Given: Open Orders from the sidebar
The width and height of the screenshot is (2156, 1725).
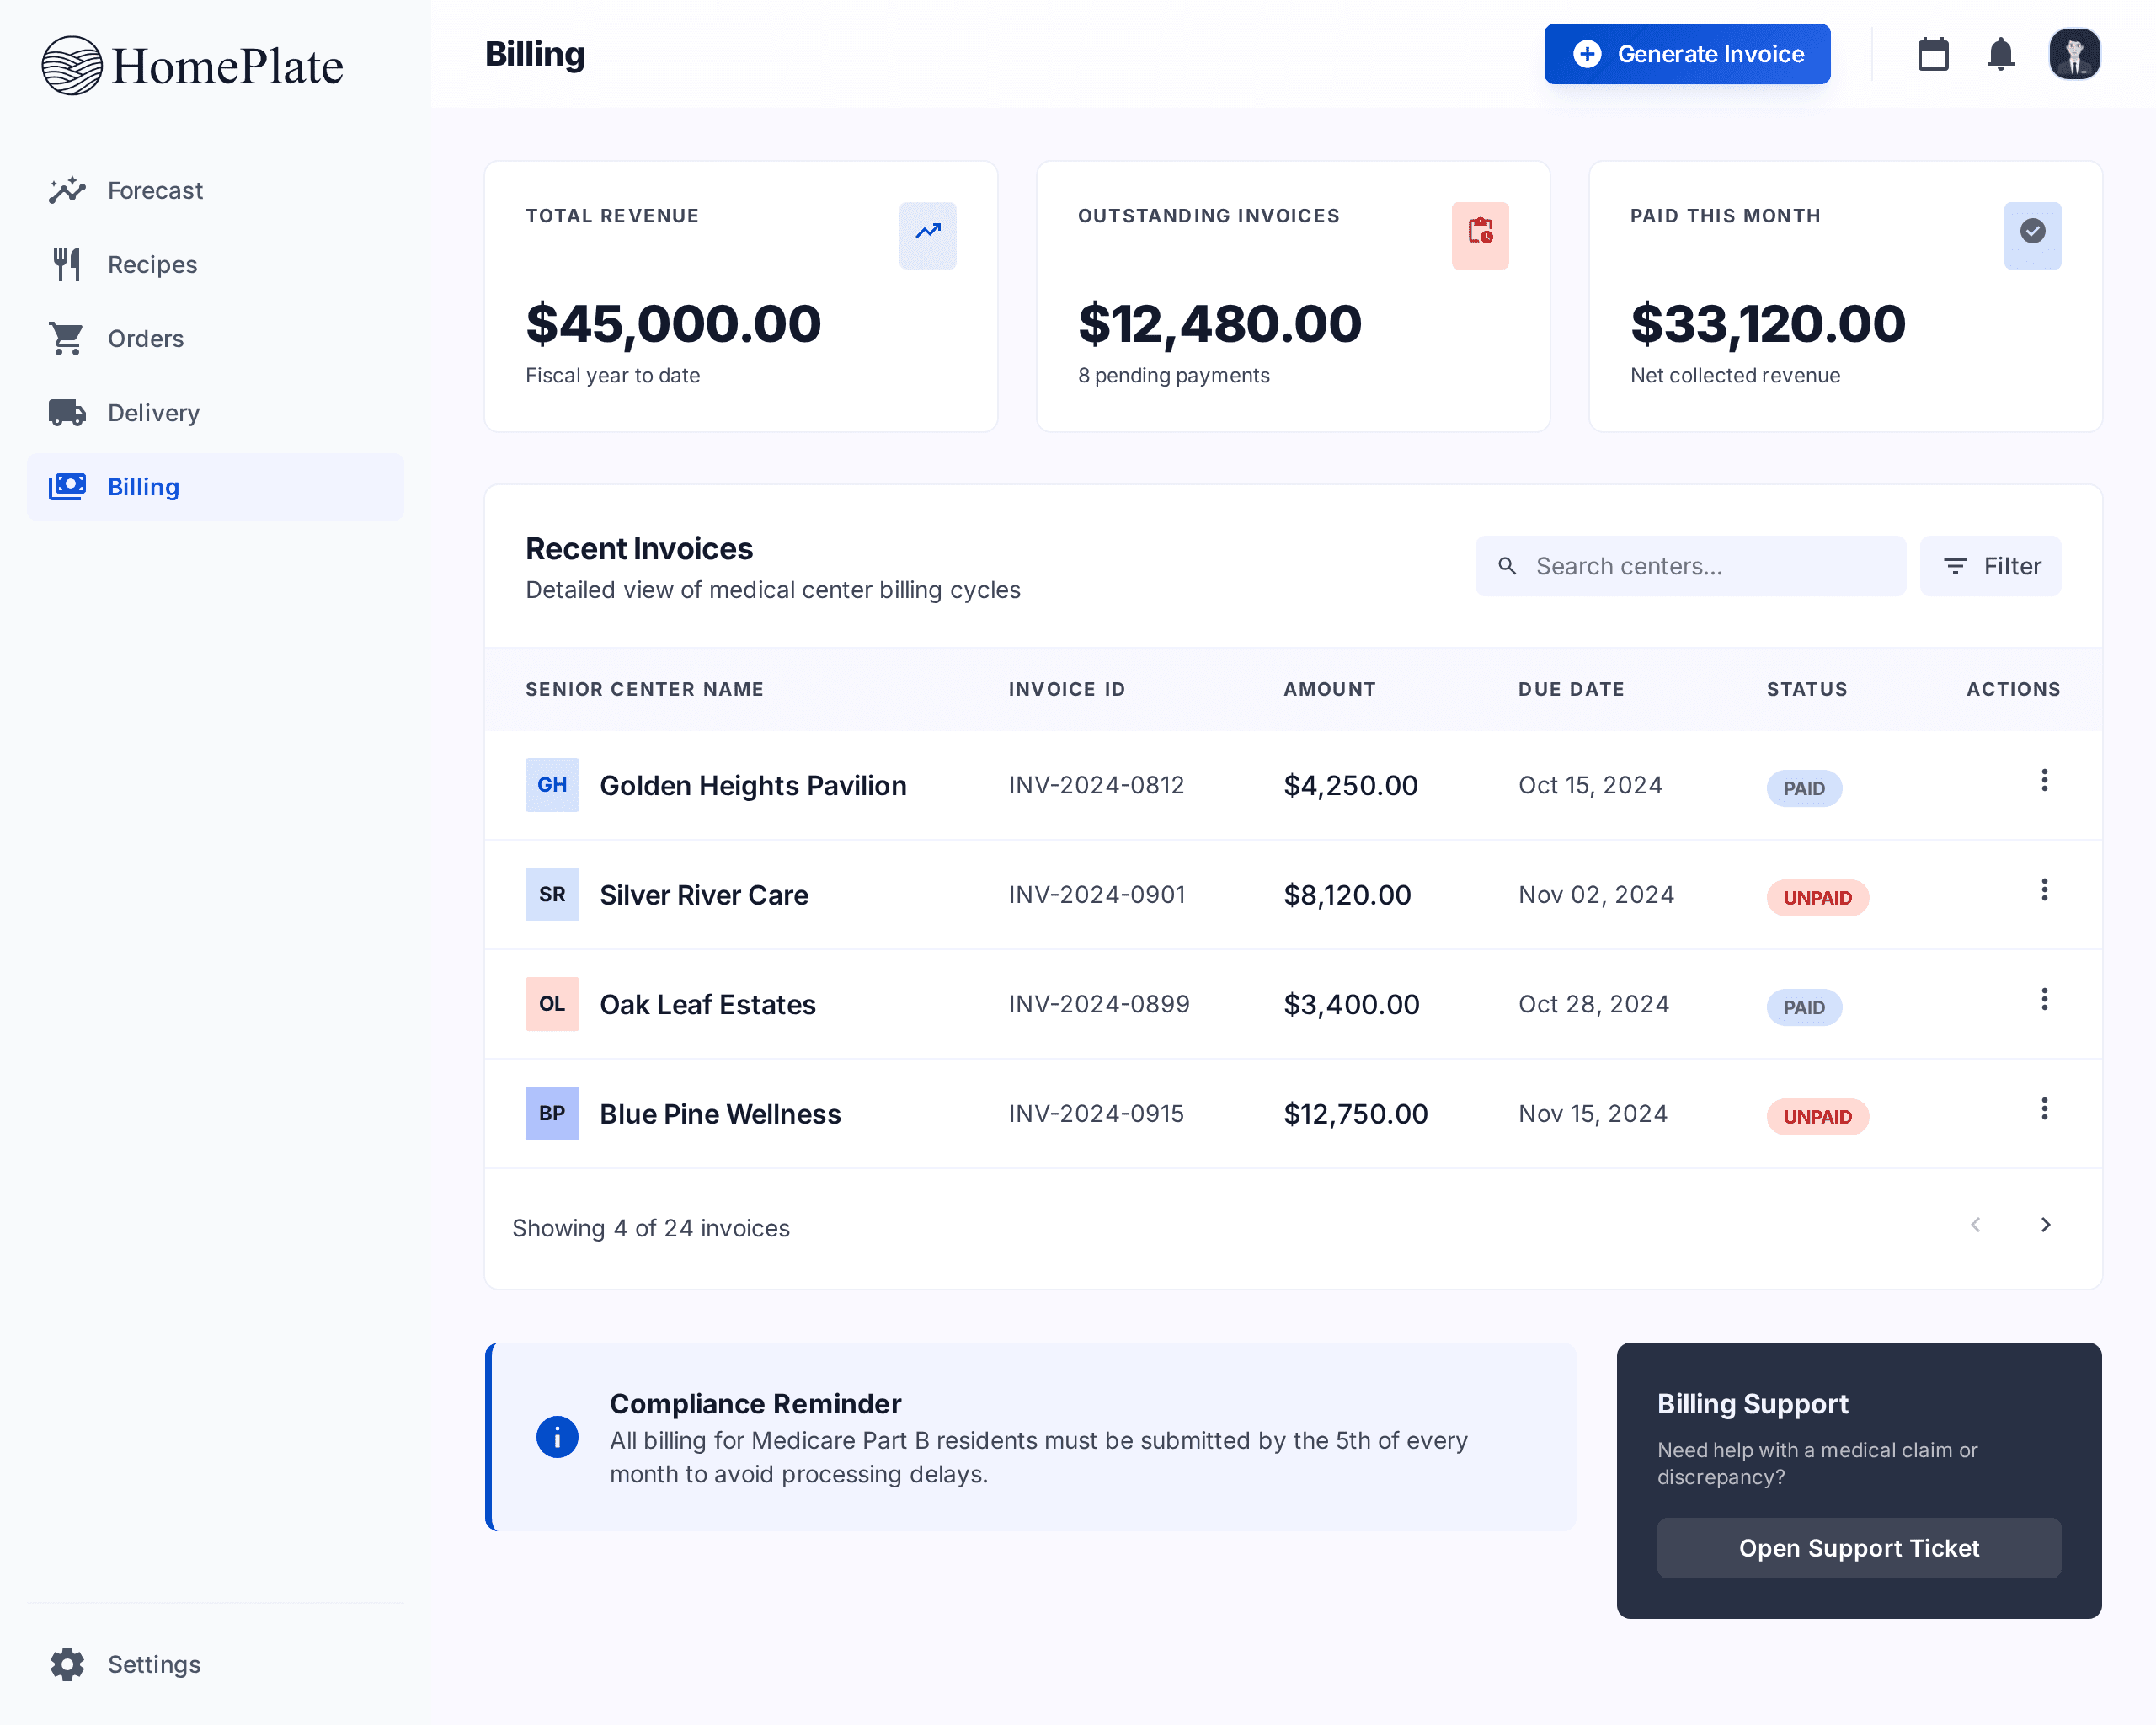Looking at the screenshot, I should (x=145, y=338).
